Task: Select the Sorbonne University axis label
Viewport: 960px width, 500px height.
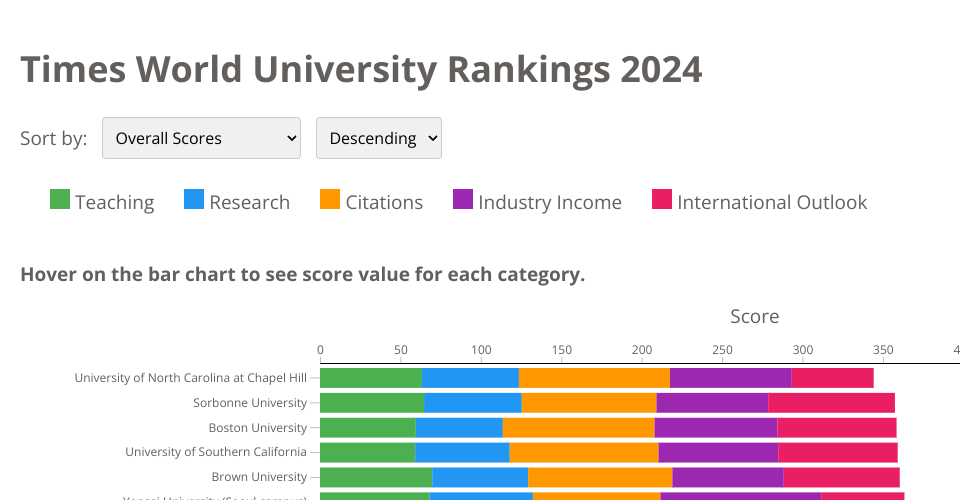Action: coord(250,403)
